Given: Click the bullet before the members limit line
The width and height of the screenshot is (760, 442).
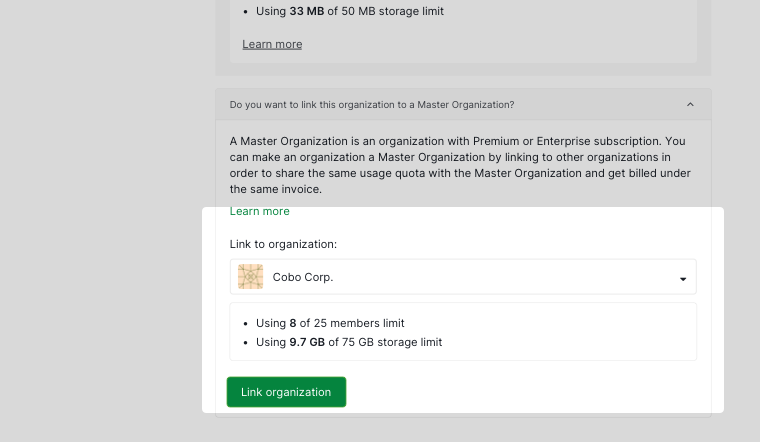Looking at the screenshot, I should pyautogui.click(x=245, y=323).
